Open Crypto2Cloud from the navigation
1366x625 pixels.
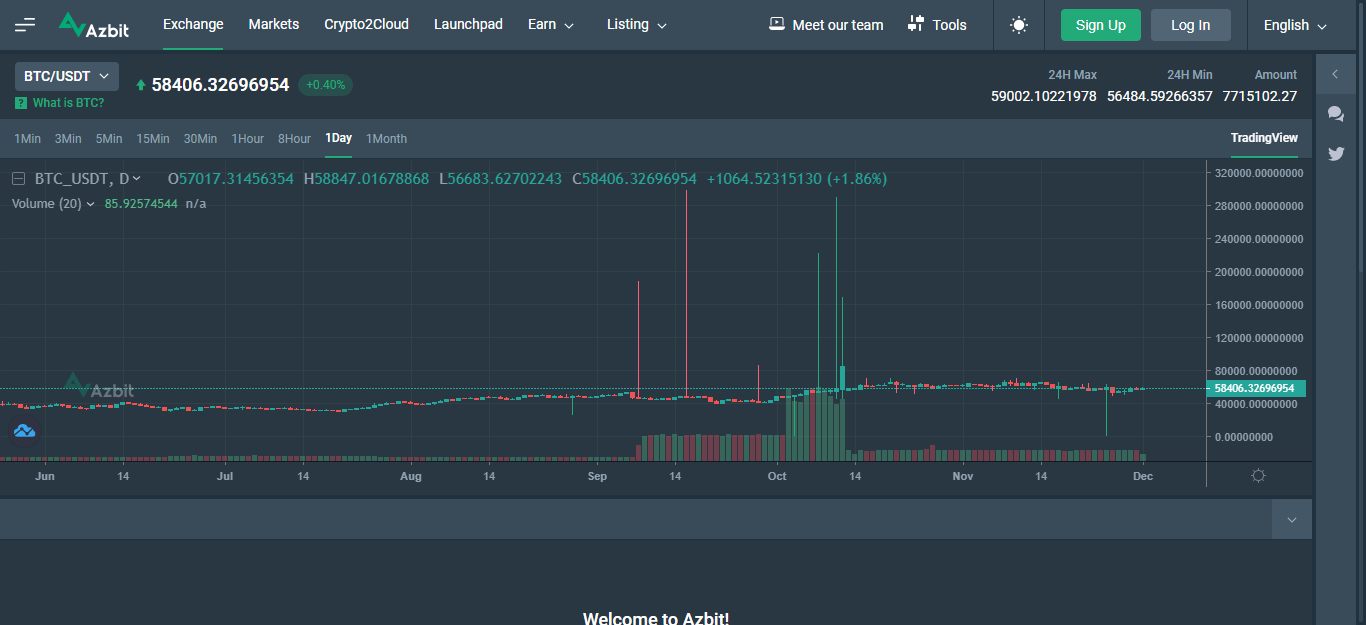[367, 24]
